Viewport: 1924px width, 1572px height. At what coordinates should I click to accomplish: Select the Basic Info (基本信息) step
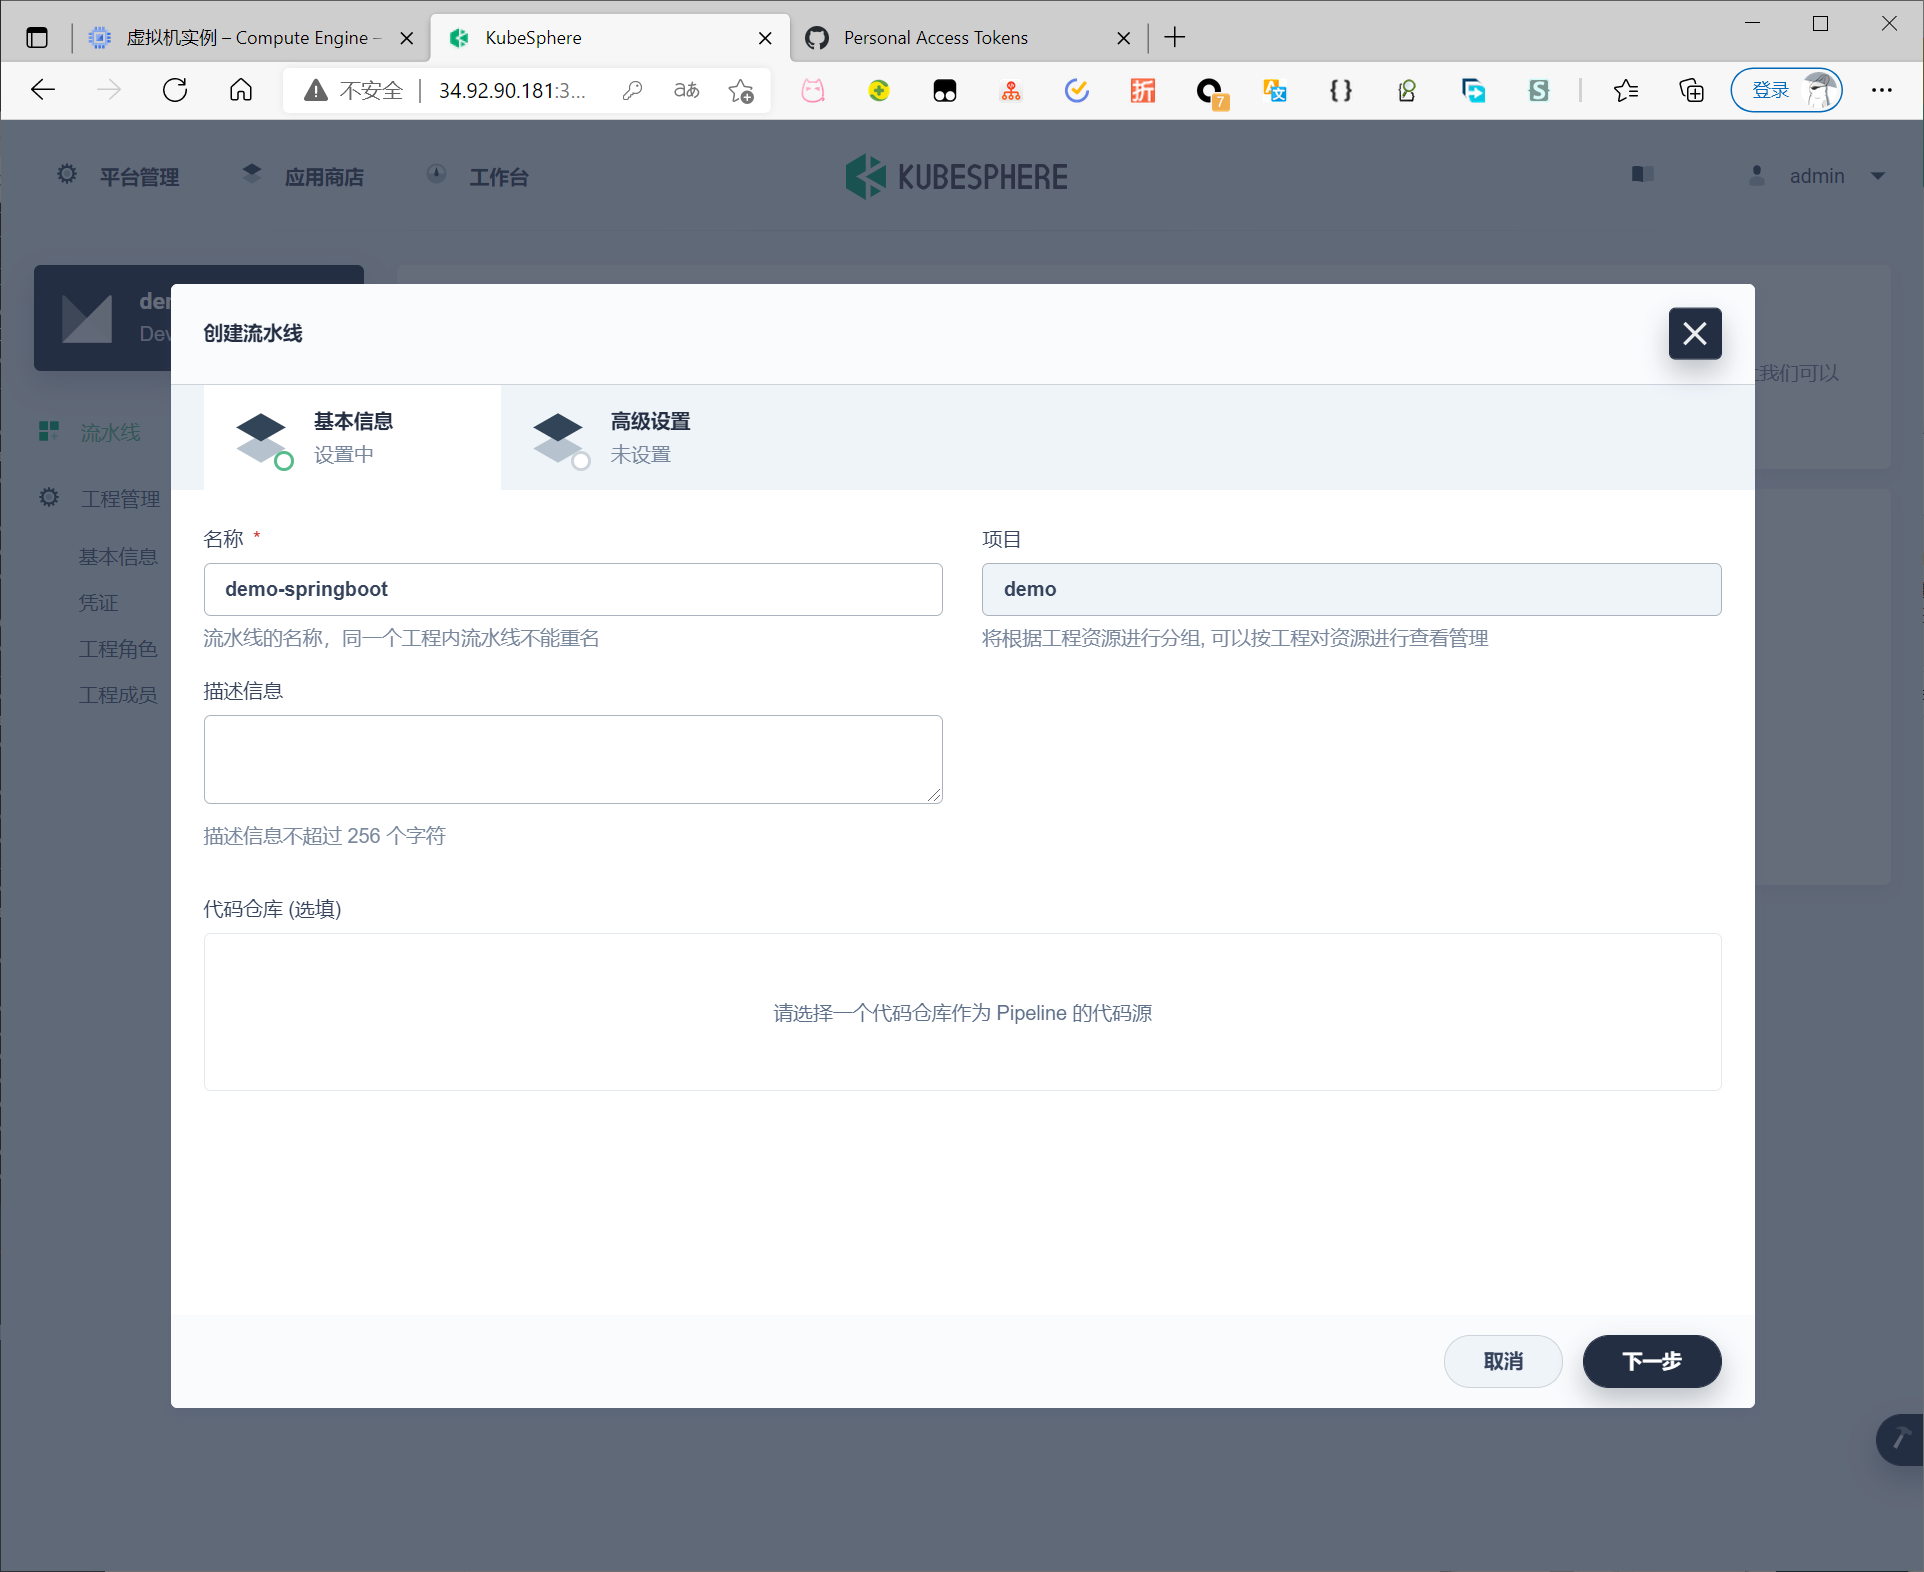(352, 437)
